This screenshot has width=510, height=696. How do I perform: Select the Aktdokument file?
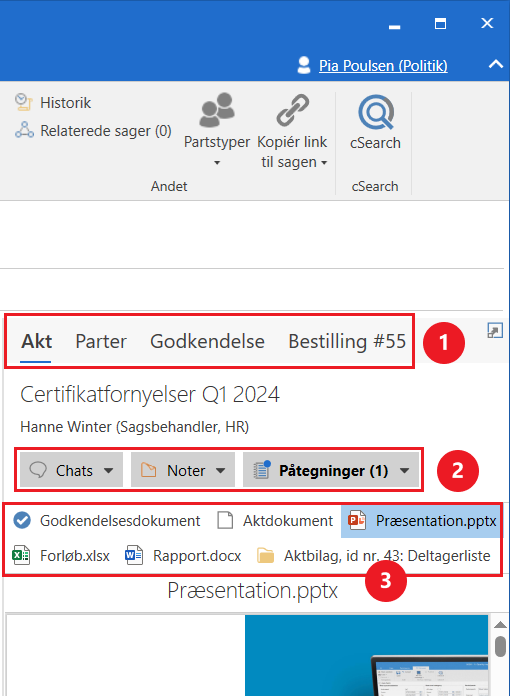(275, 520)
